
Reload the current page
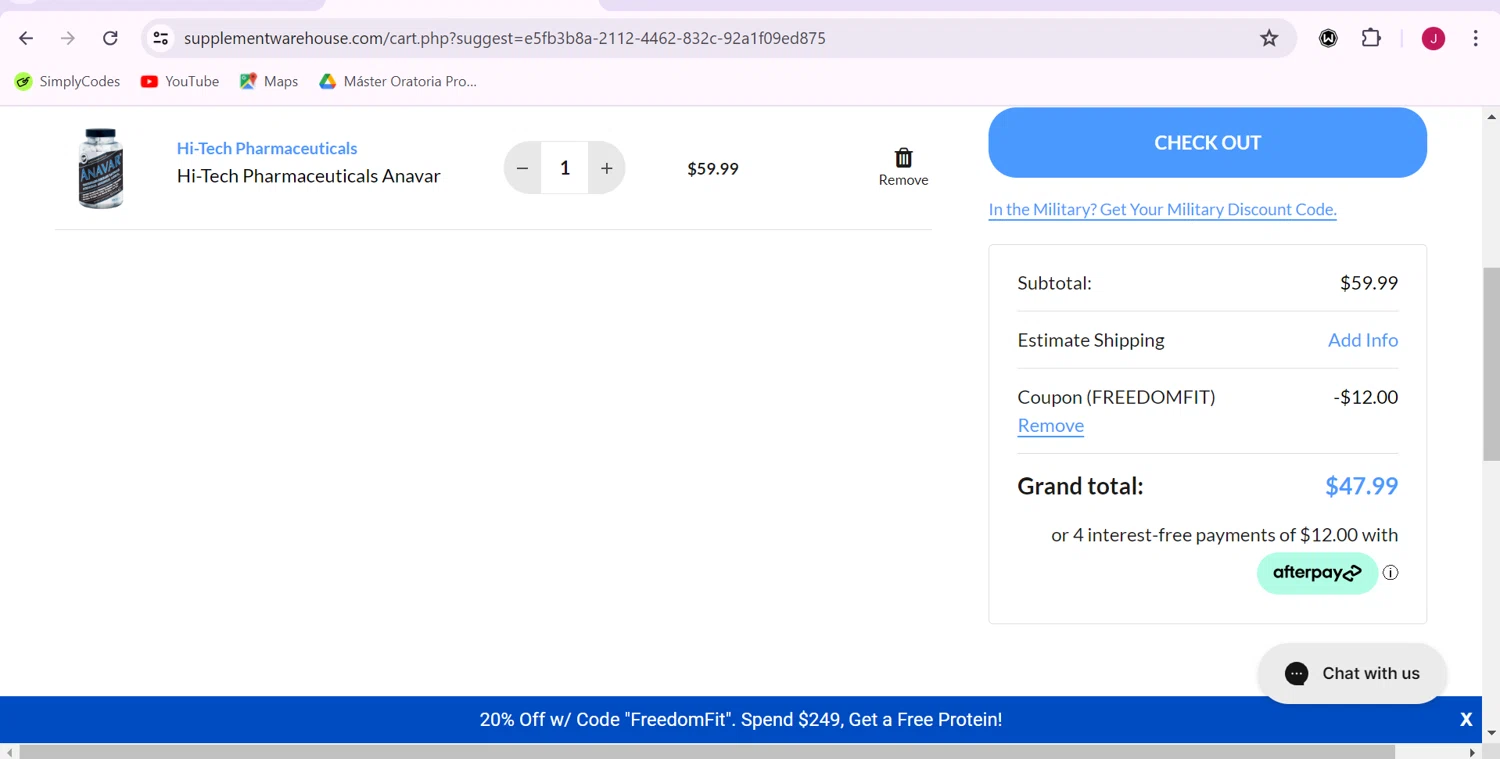(110, 38)
